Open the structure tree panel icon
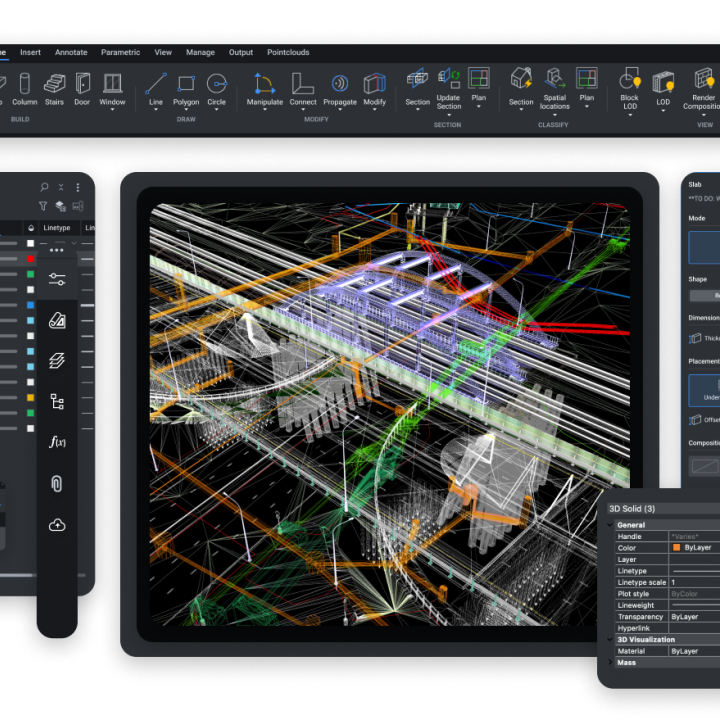Viewport: 720px width, 720px height. pyautogui.click(x=57, y=402)
